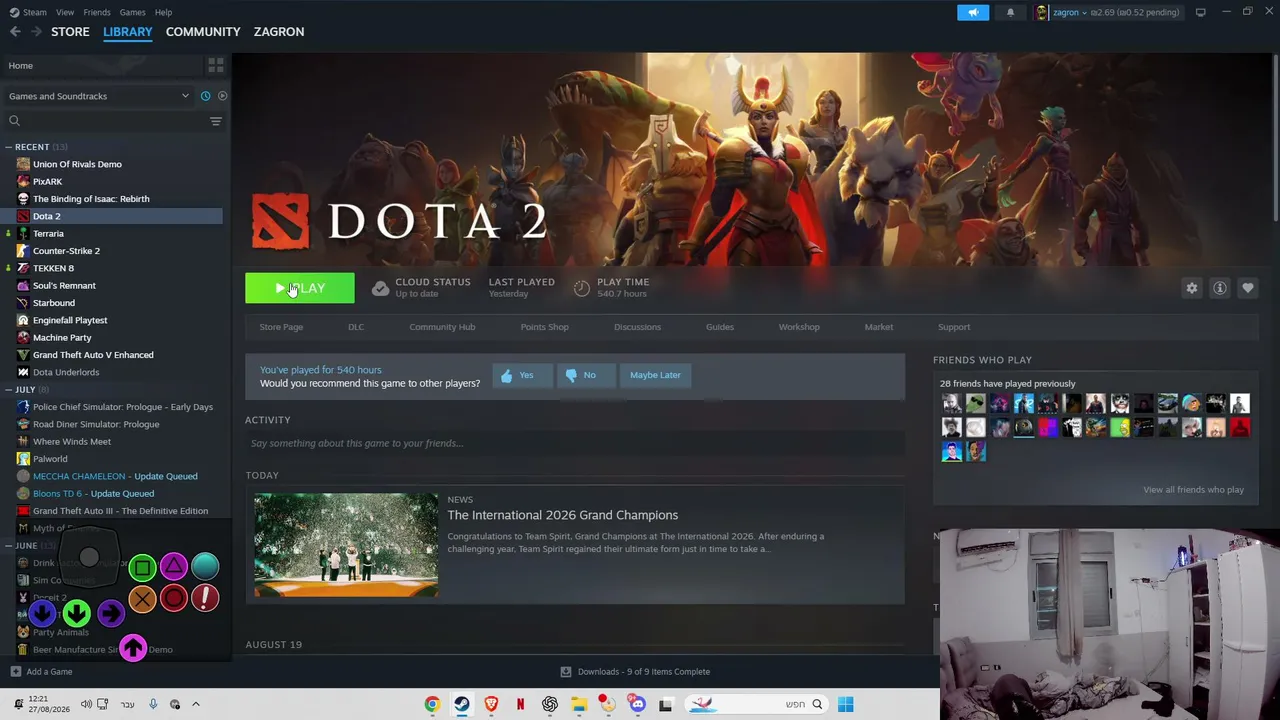Go forward with the navigation arrow
This screenshot has height=720, width=1280.
point(37,32)
